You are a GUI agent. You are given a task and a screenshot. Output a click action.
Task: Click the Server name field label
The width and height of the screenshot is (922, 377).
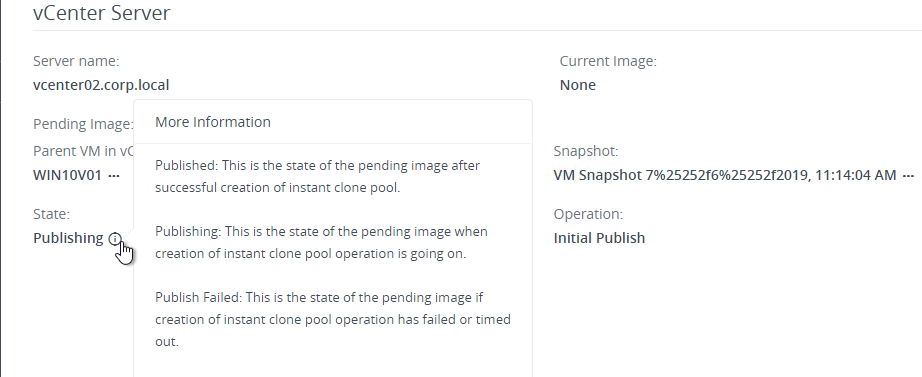point(76,61)
